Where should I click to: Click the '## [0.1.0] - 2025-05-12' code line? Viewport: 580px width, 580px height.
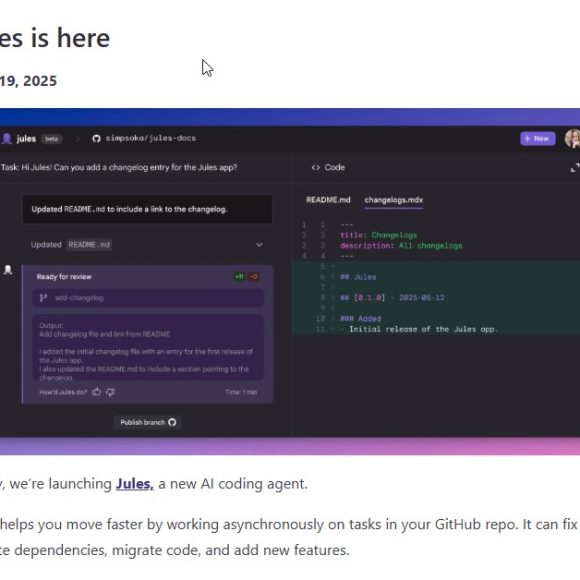coord(392,298)
